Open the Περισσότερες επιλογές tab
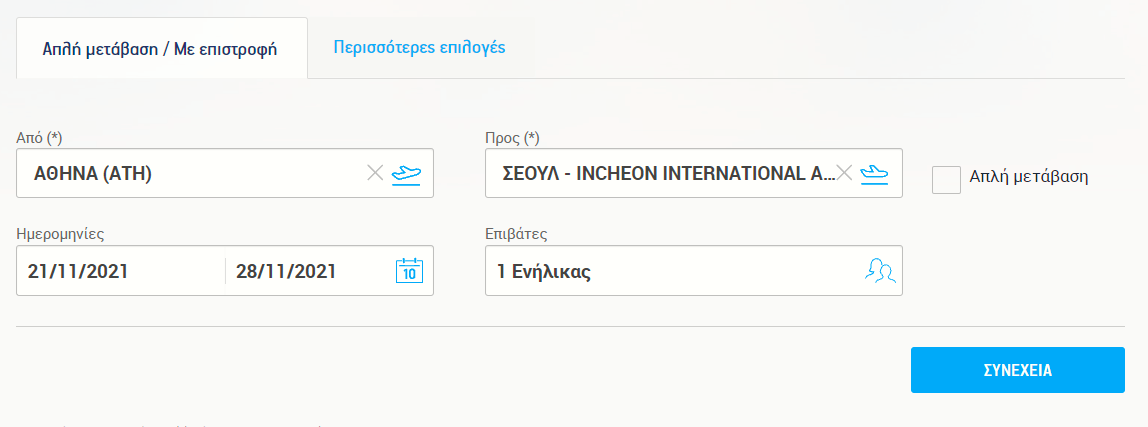Image resolution: width=1148 pixels, height=427 pixels. [419, 47]
